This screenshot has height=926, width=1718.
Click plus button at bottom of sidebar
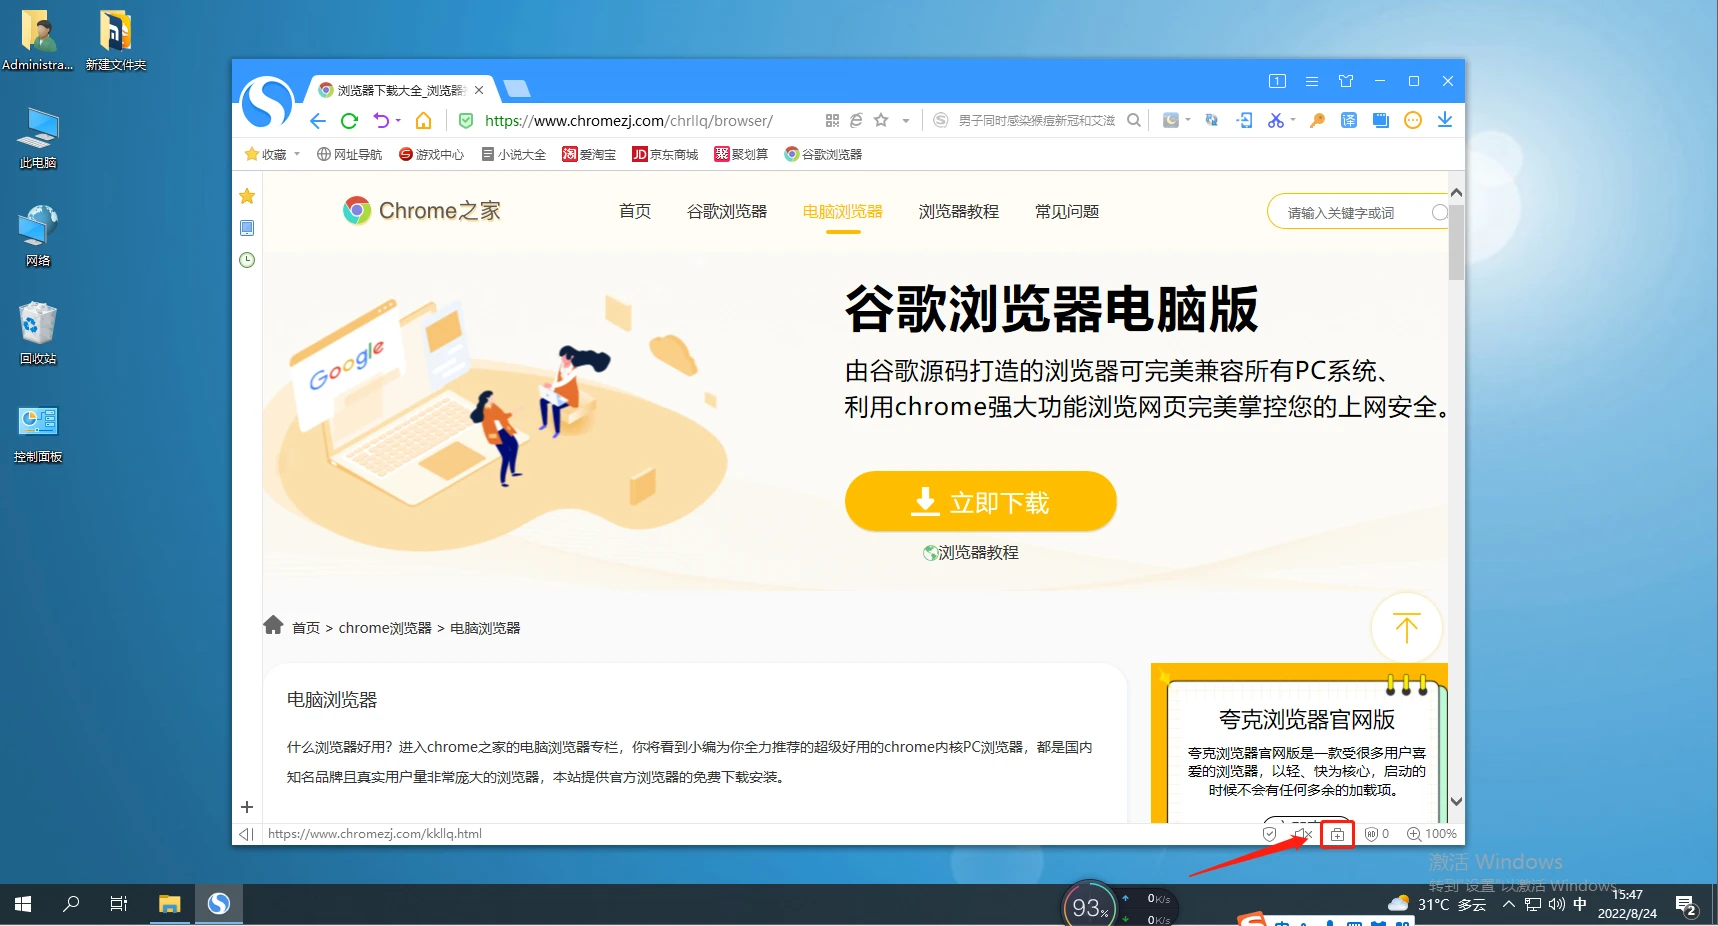point(247,807)
